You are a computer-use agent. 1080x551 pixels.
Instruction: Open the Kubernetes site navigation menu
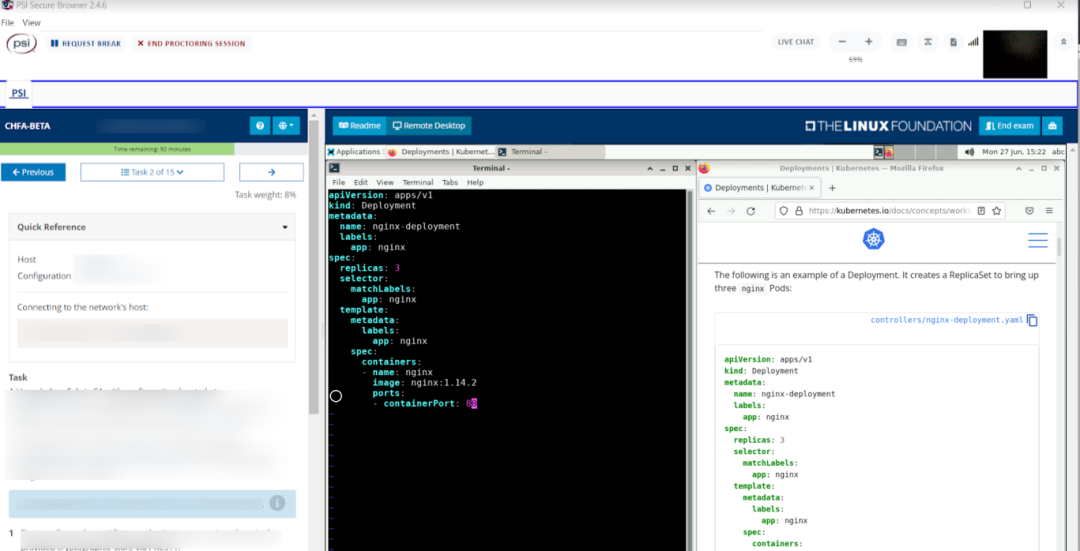point(1038,240)
